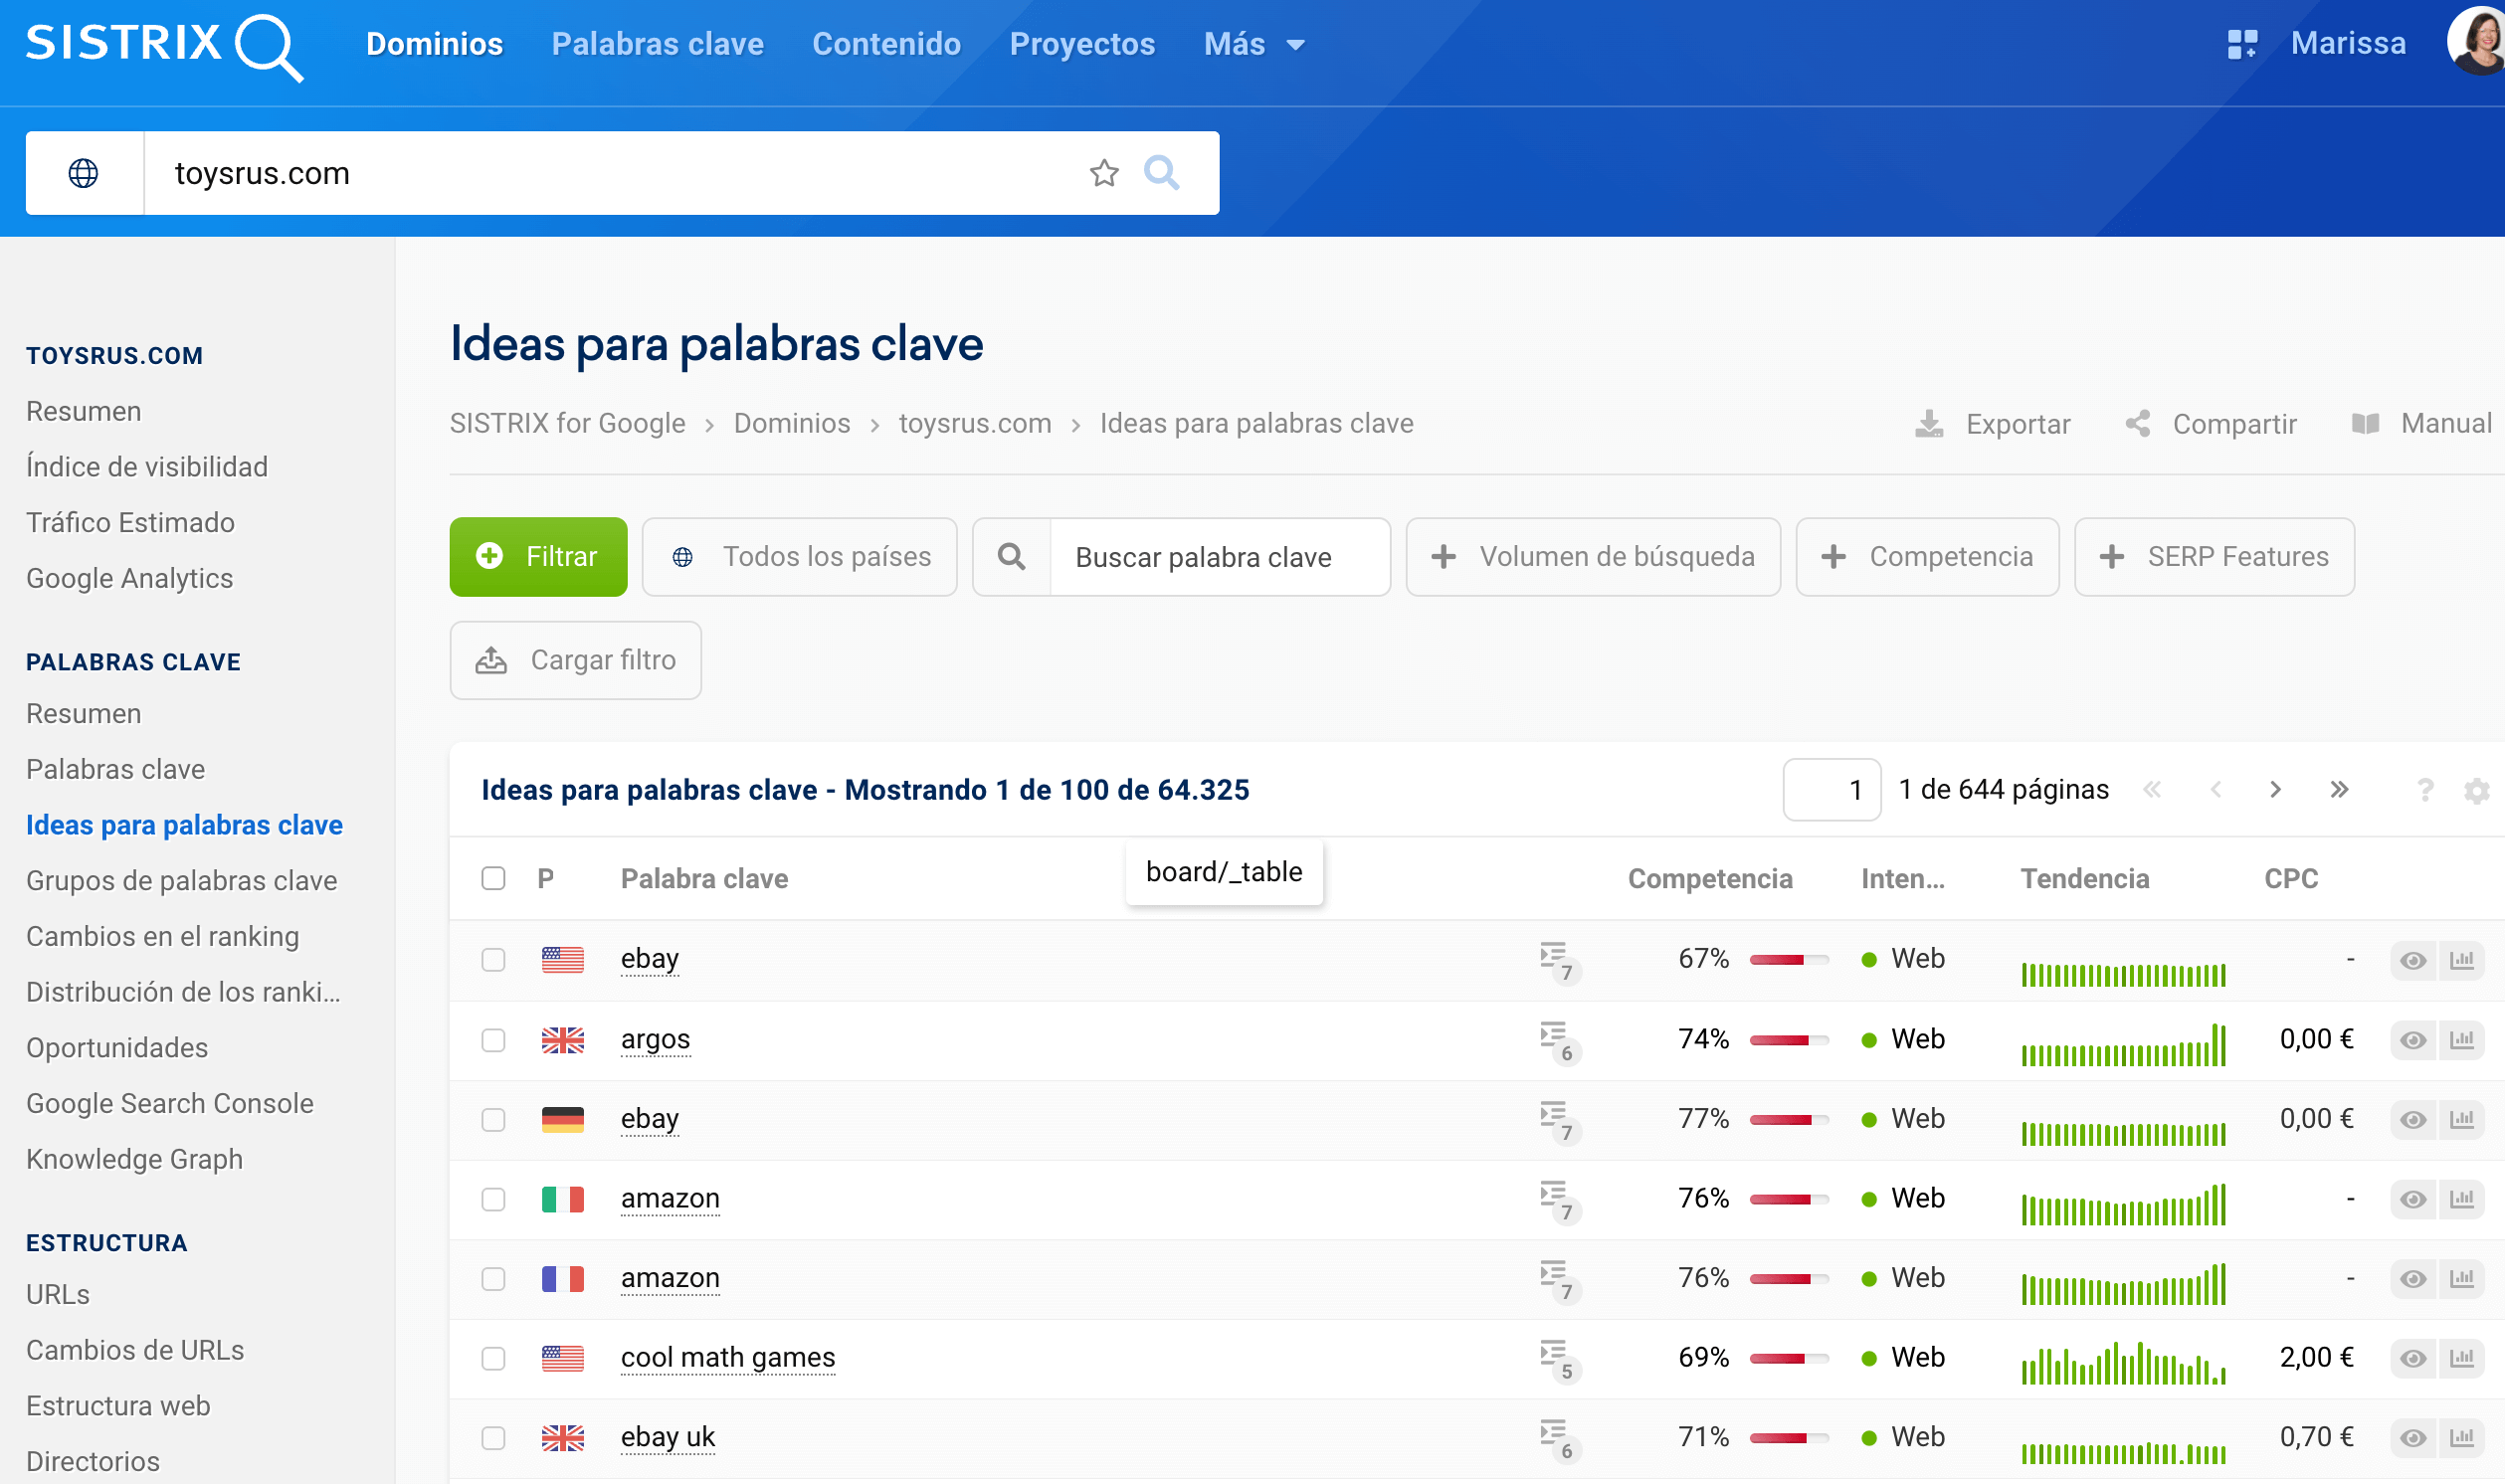Click the blue magnifier search icon
2505x1484 pixels.
[1161, 173]
